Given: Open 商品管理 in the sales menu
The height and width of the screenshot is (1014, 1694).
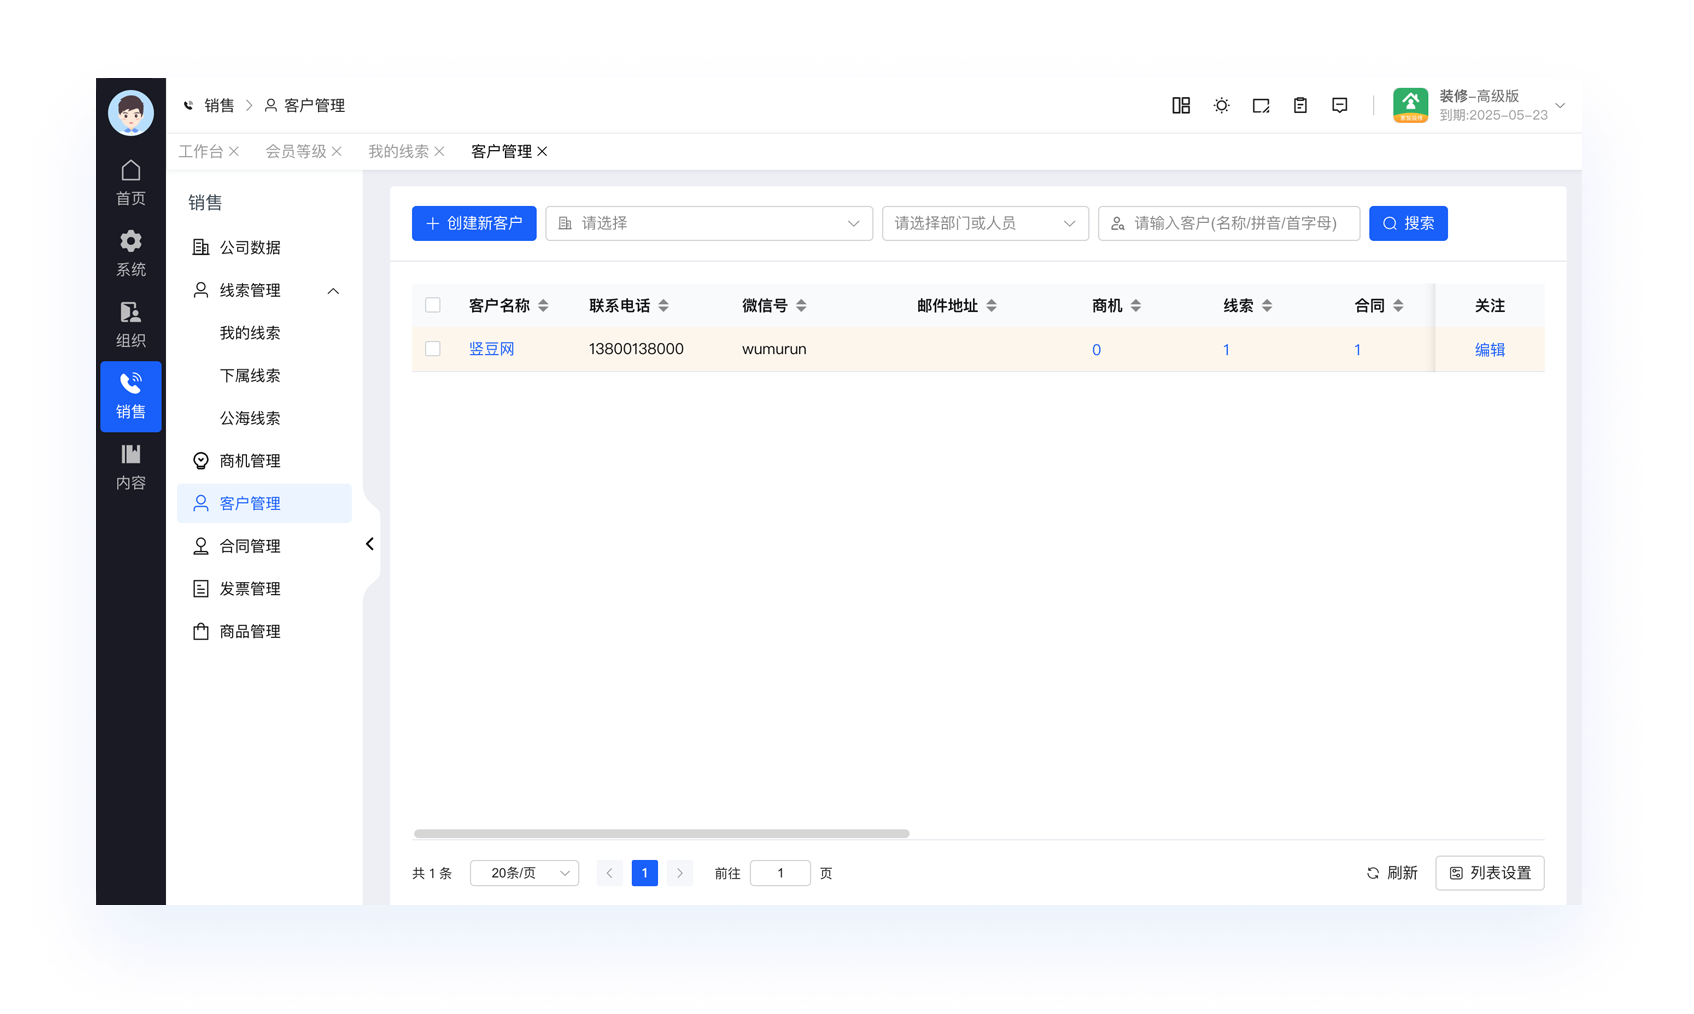Looking at the screenshot, I should [265, 631].
